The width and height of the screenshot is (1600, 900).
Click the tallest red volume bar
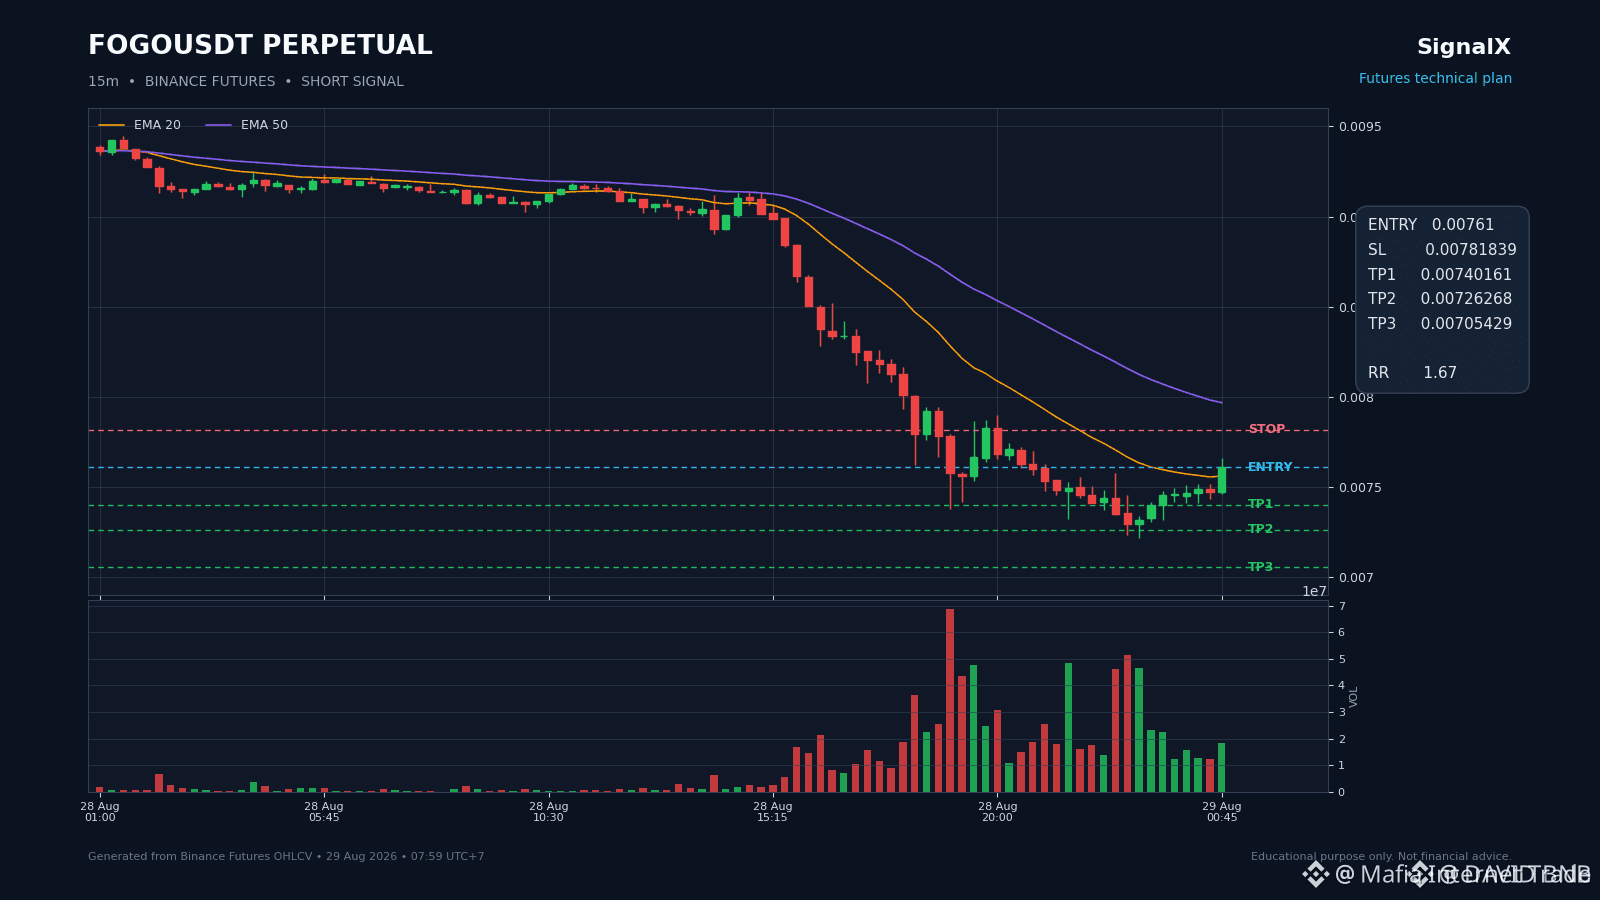click(950, 700)
